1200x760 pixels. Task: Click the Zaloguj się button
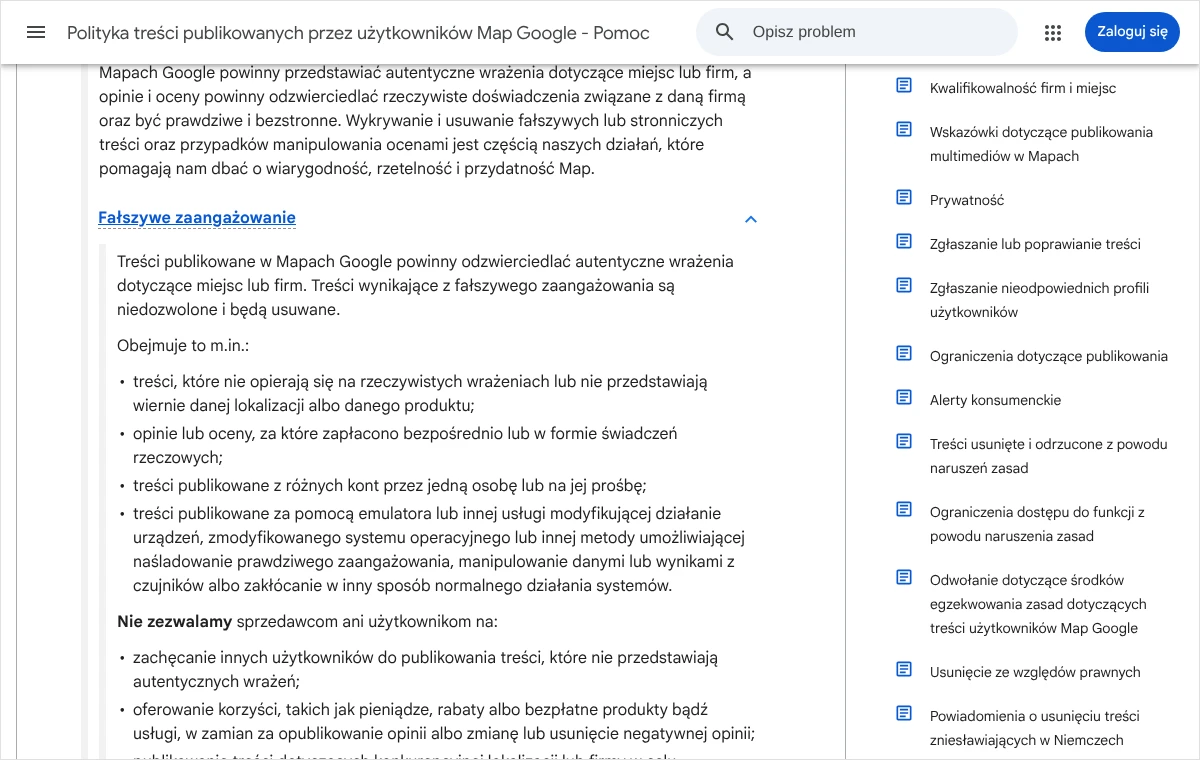tap(1132, 32)
